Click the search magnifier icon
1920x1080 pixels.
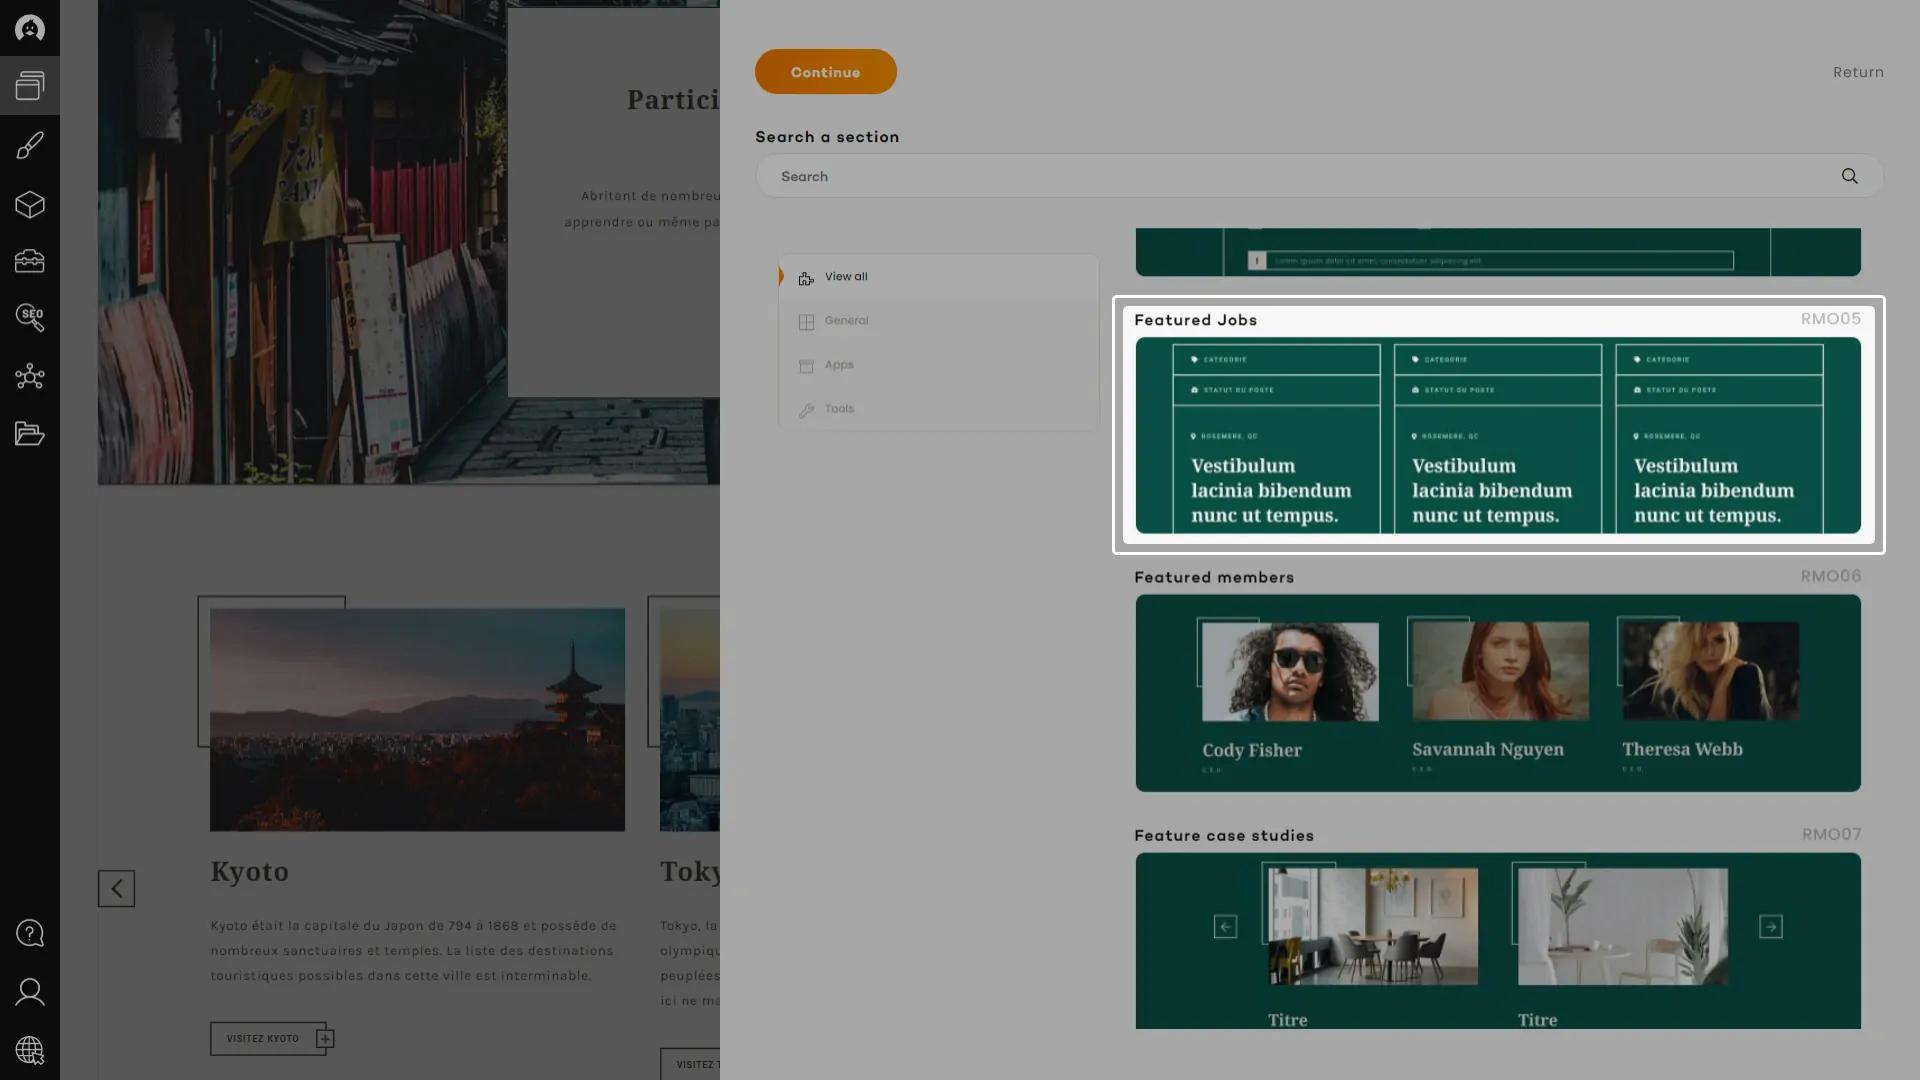(1849, 176)
